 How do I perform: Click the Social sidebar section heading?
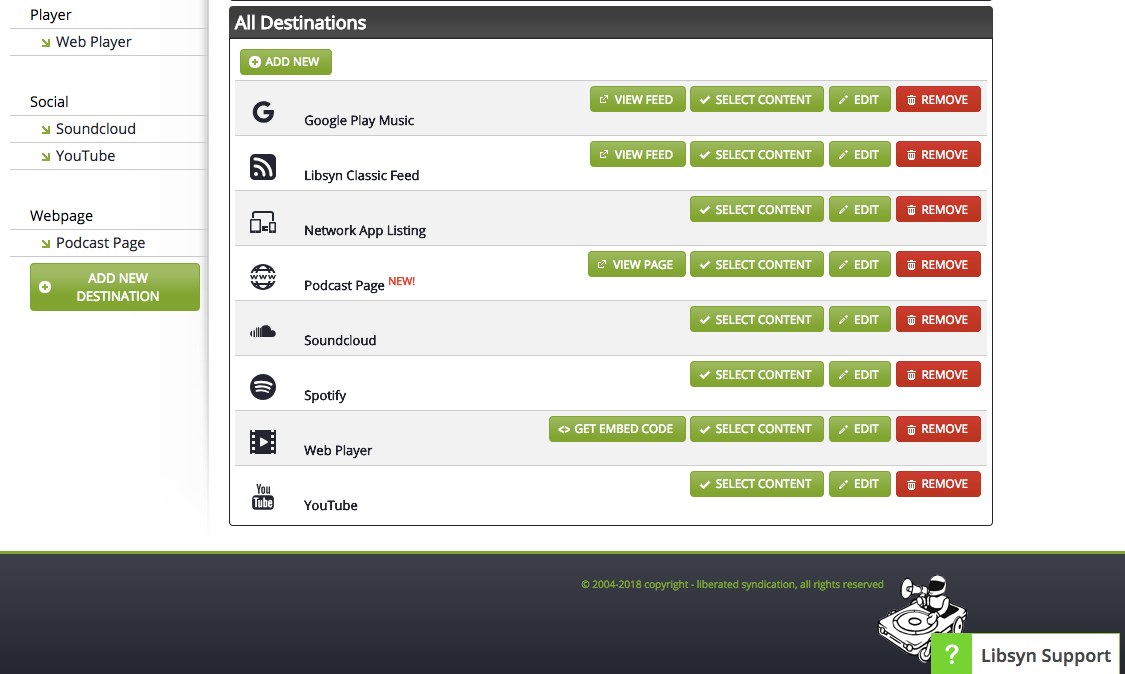(49, 102)
